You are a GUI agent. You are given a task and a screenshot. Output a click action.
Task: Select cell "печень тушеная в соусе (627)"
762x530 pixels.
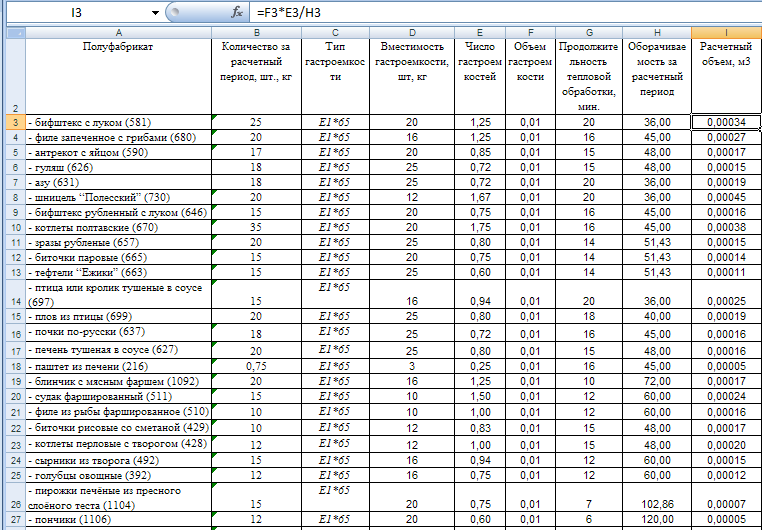click(x=119, y=350)
